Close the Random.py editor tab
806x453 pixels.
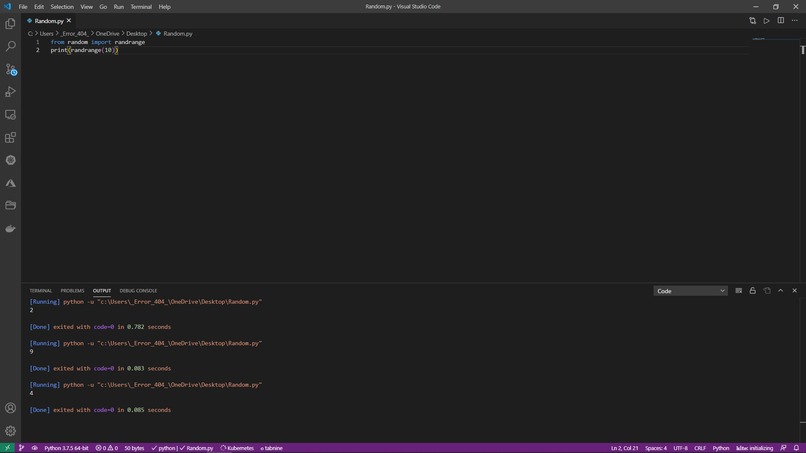69,21
